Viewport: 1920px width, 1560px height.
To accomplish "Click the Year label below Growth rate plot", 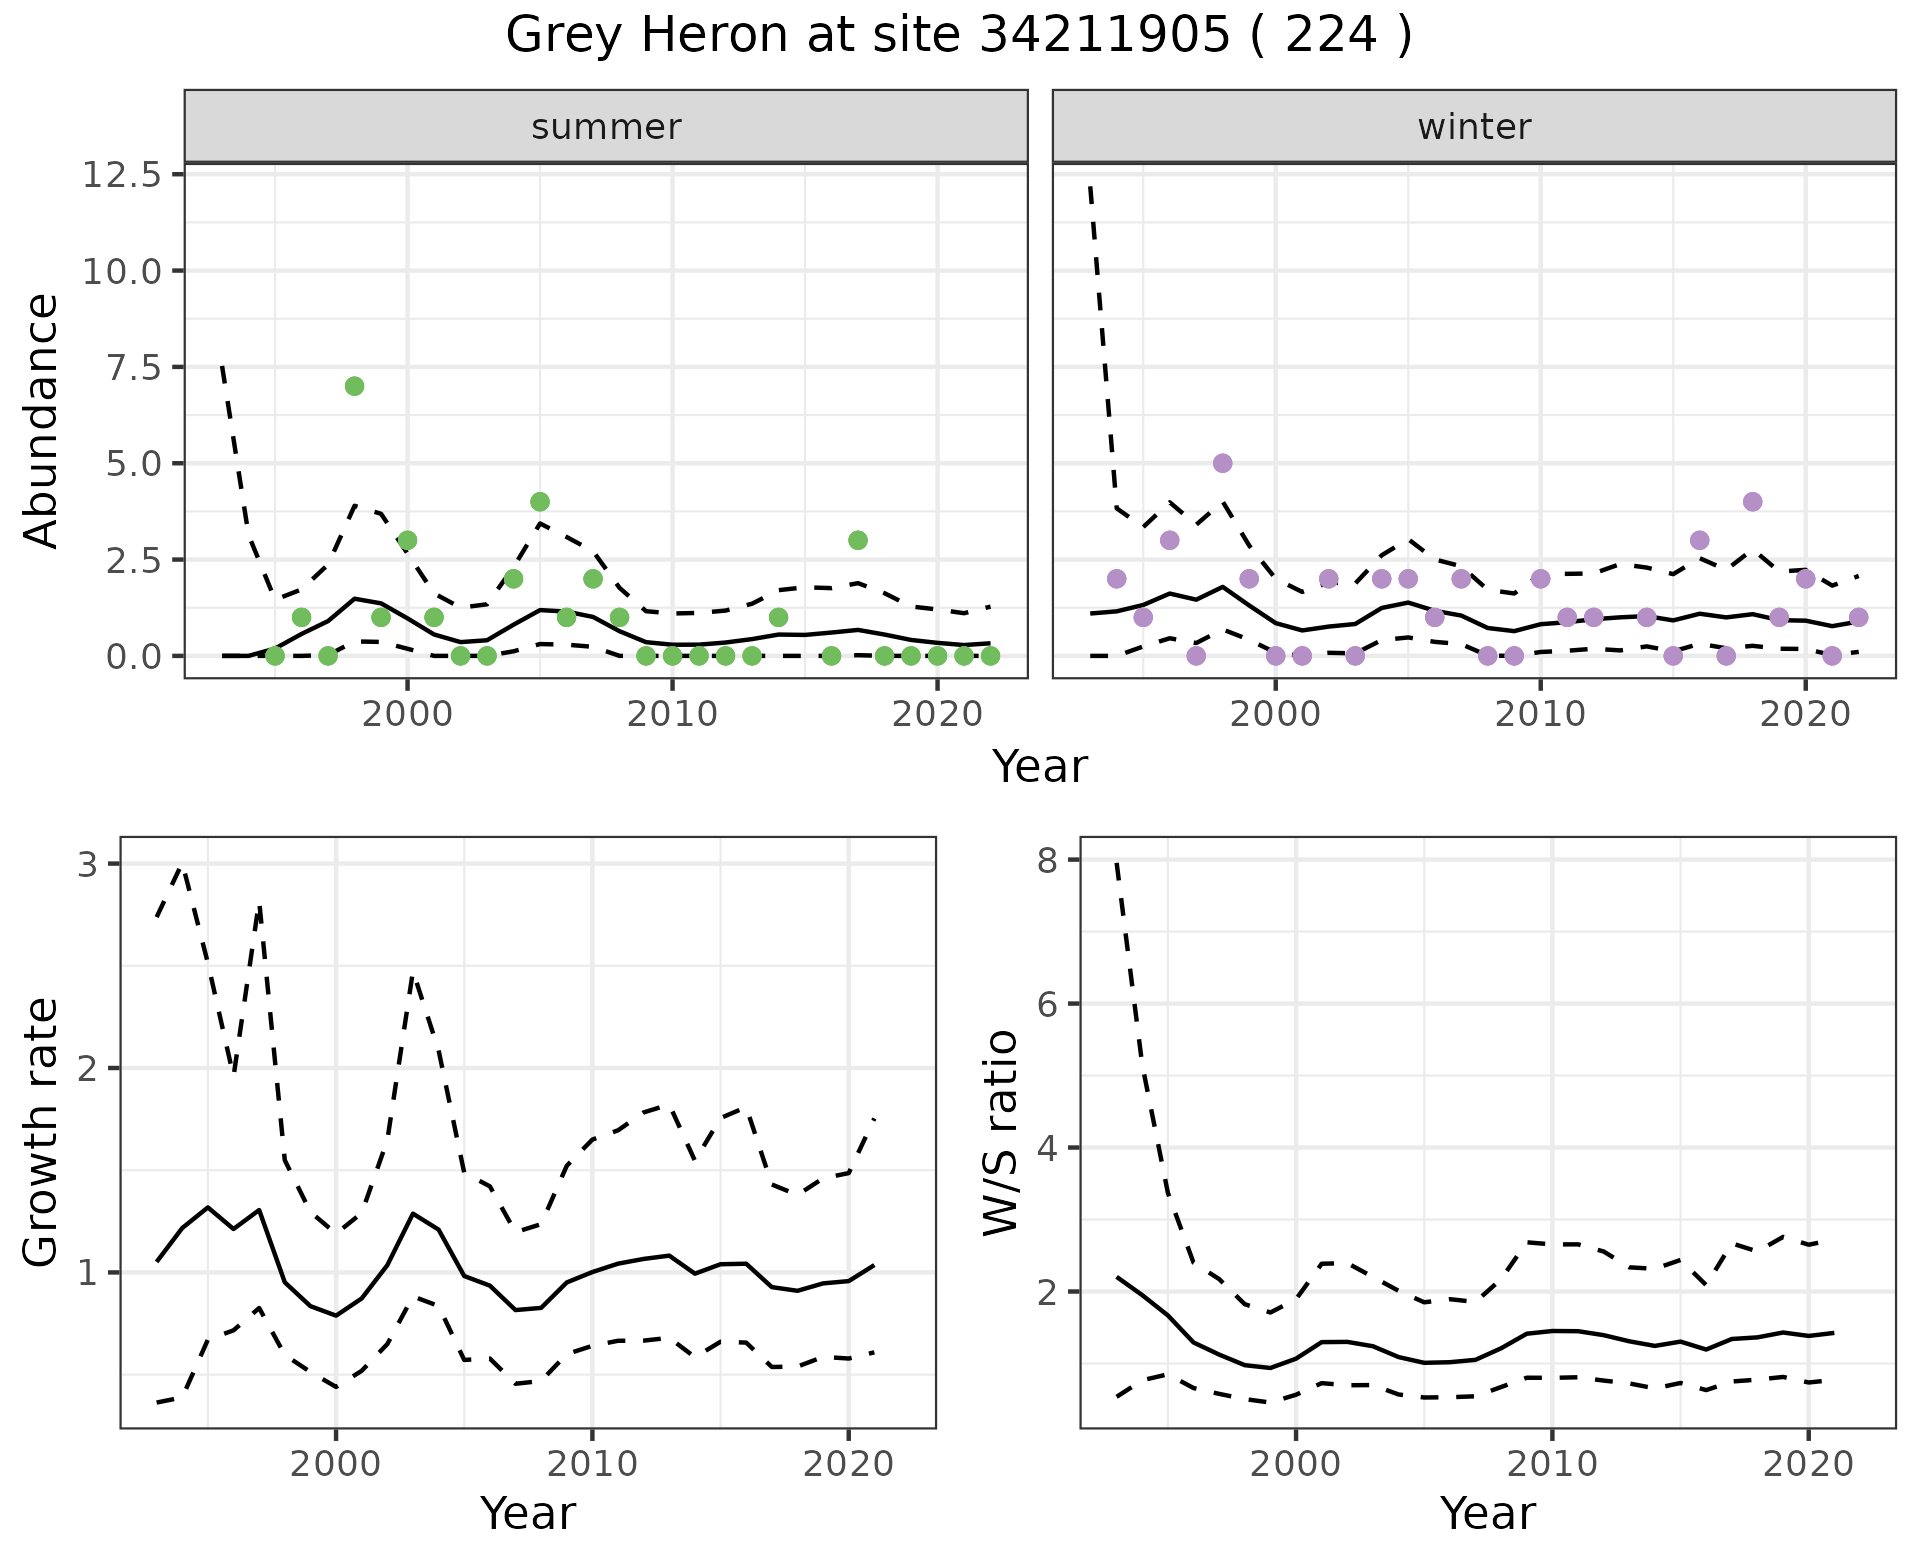I will (528, 1514).
